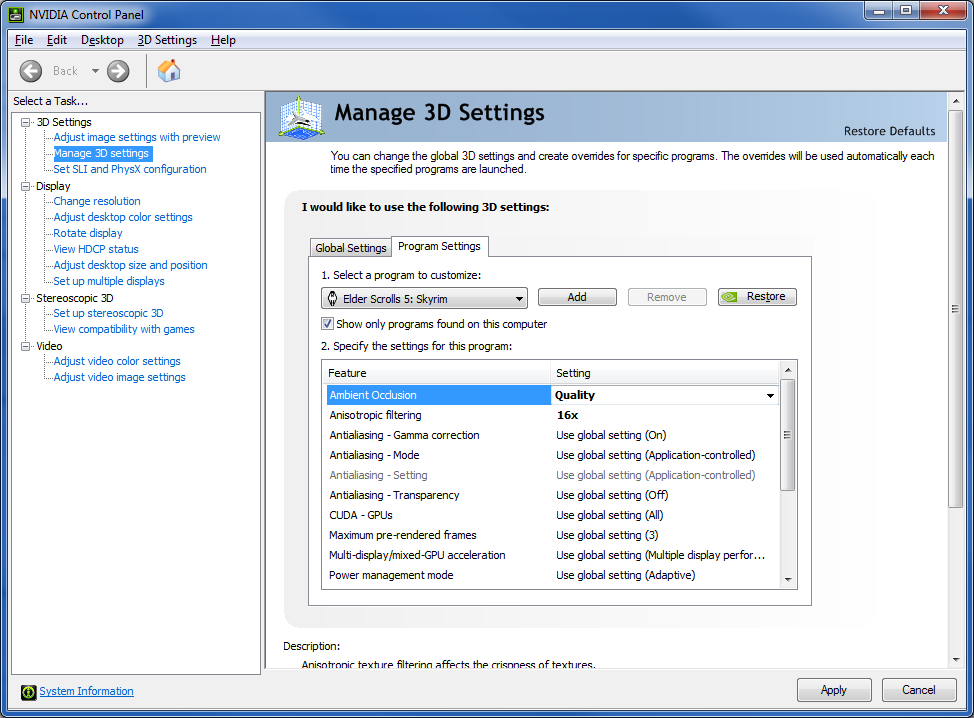Open the Desktop menu
This screenshot has width=974, height=718.
click(x=102, y=40)
